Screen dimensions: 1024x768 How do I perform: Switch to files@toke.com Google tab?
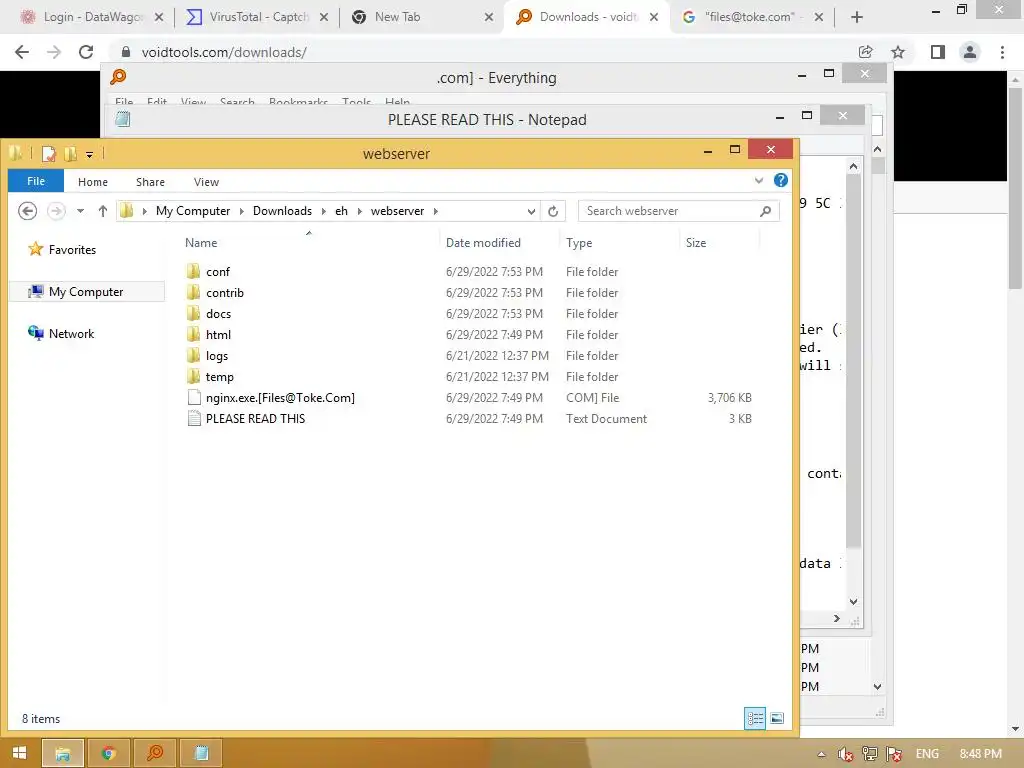click(x=751, y=17)
